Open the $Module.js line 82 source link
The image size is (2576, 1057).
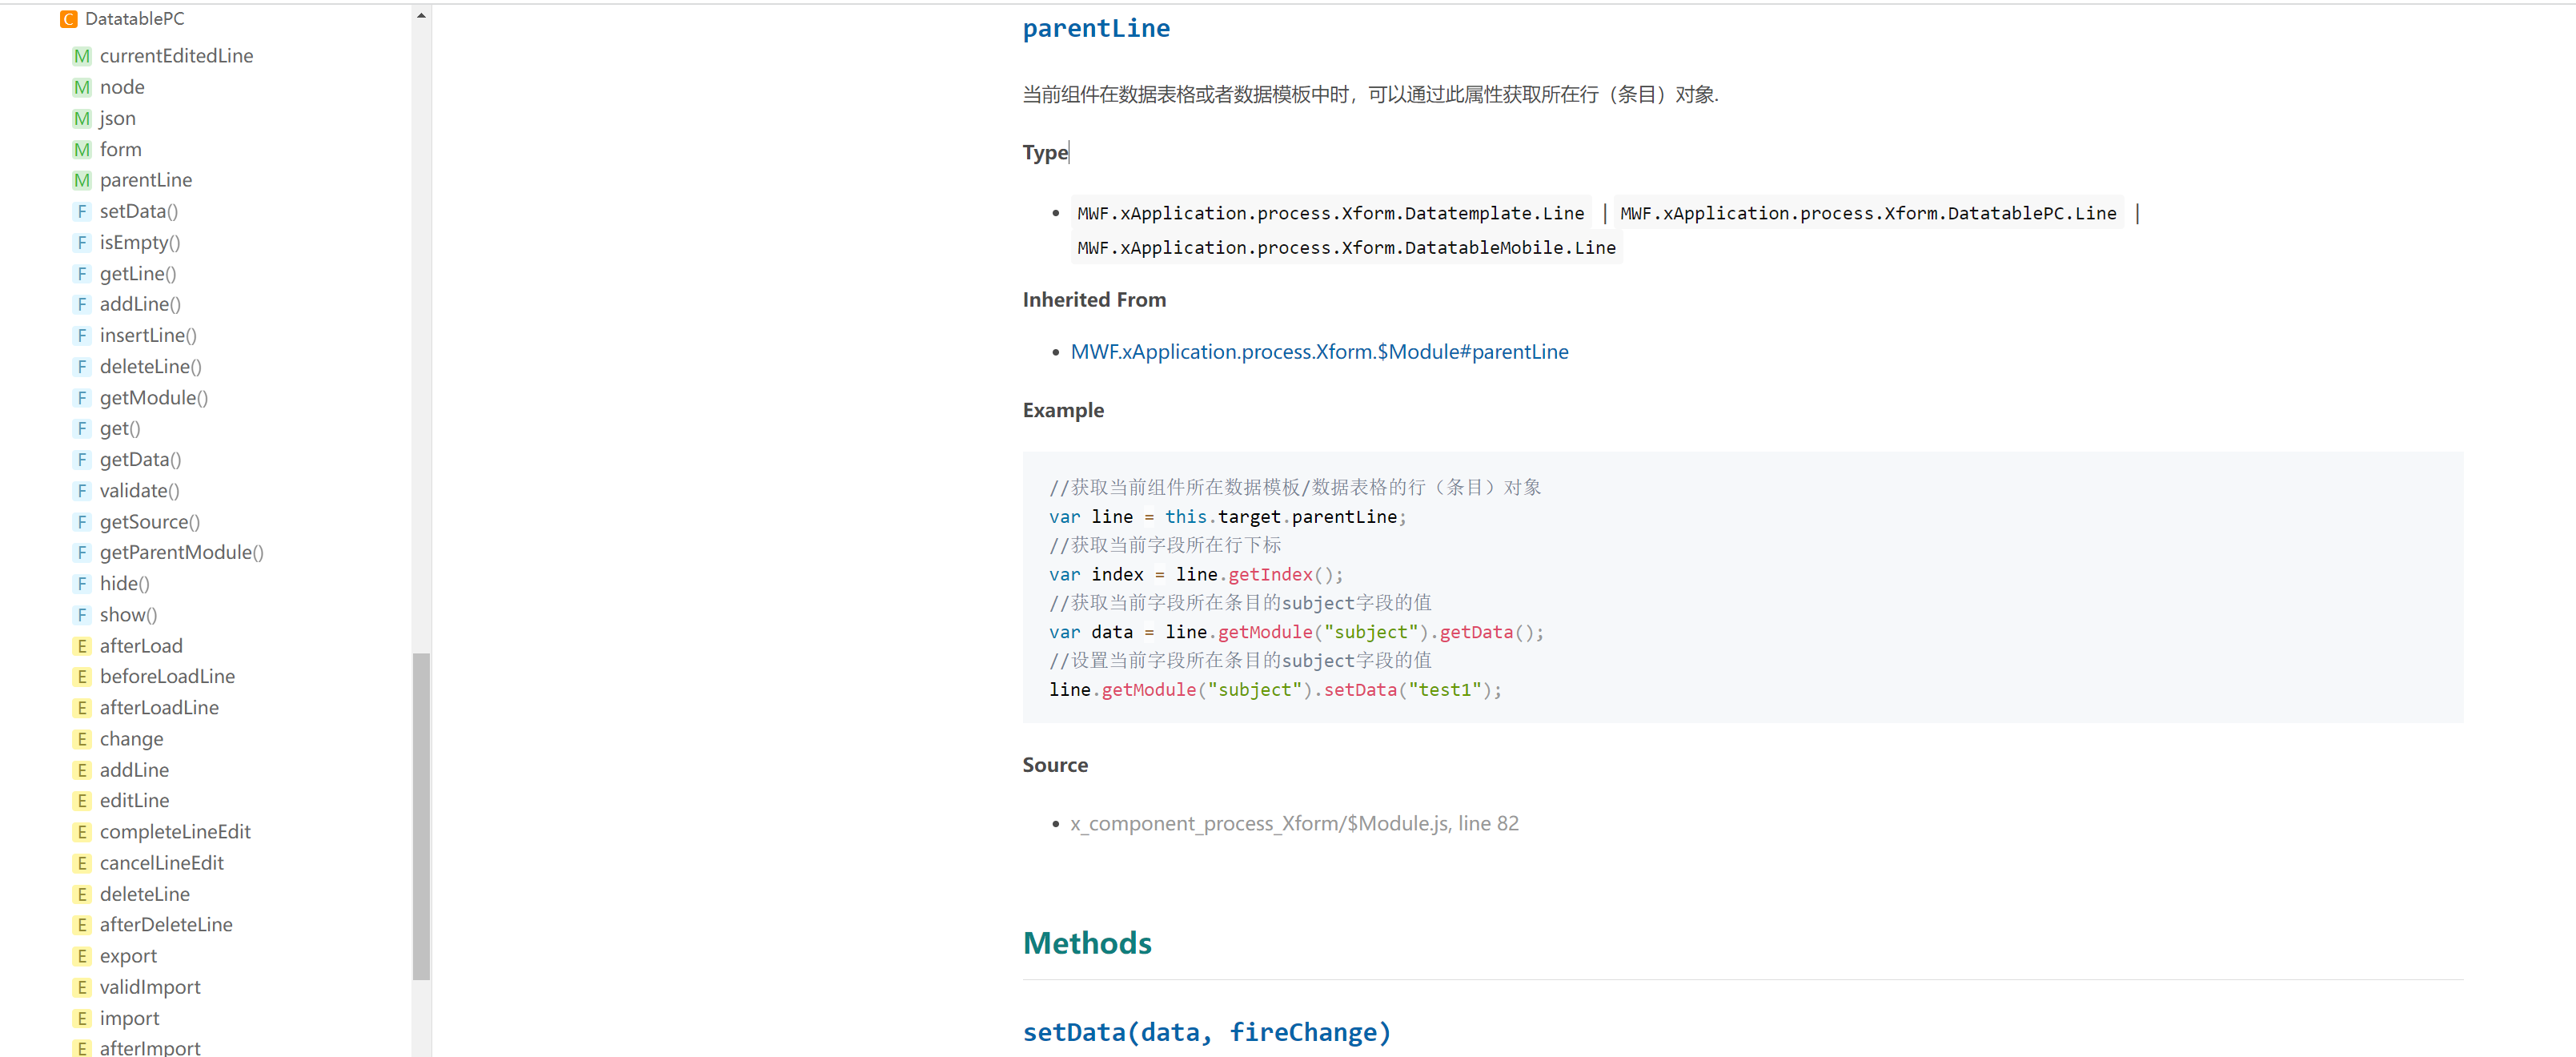(1293, 823)
